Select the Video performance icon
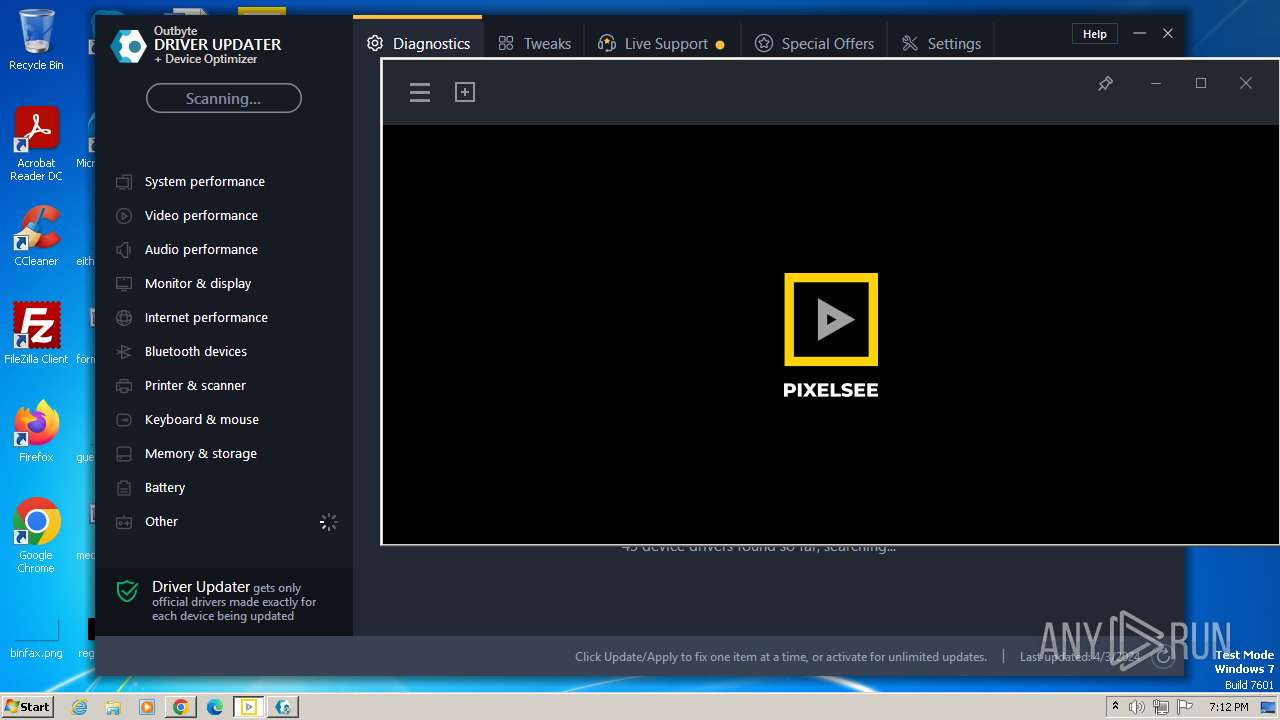Screen dimensions: 1280x720 click(124, 216)
